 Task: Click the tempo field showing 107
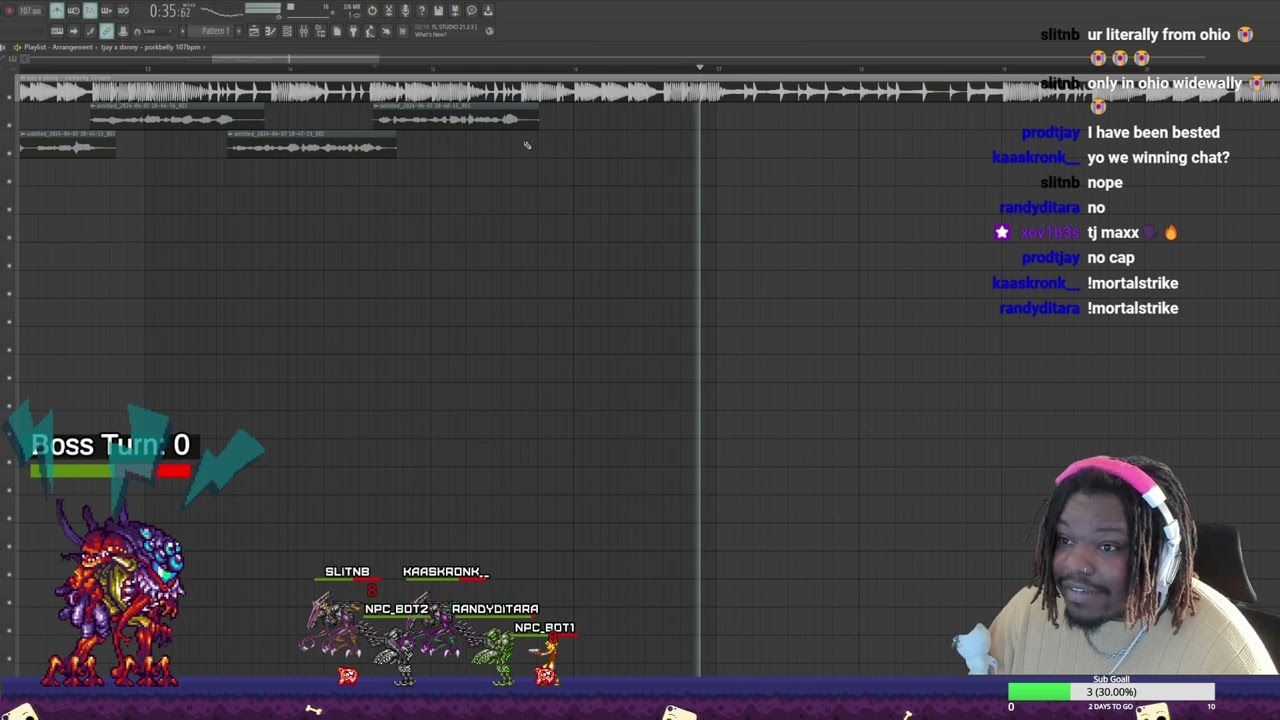pyautogui.click(x=30, y=10)
